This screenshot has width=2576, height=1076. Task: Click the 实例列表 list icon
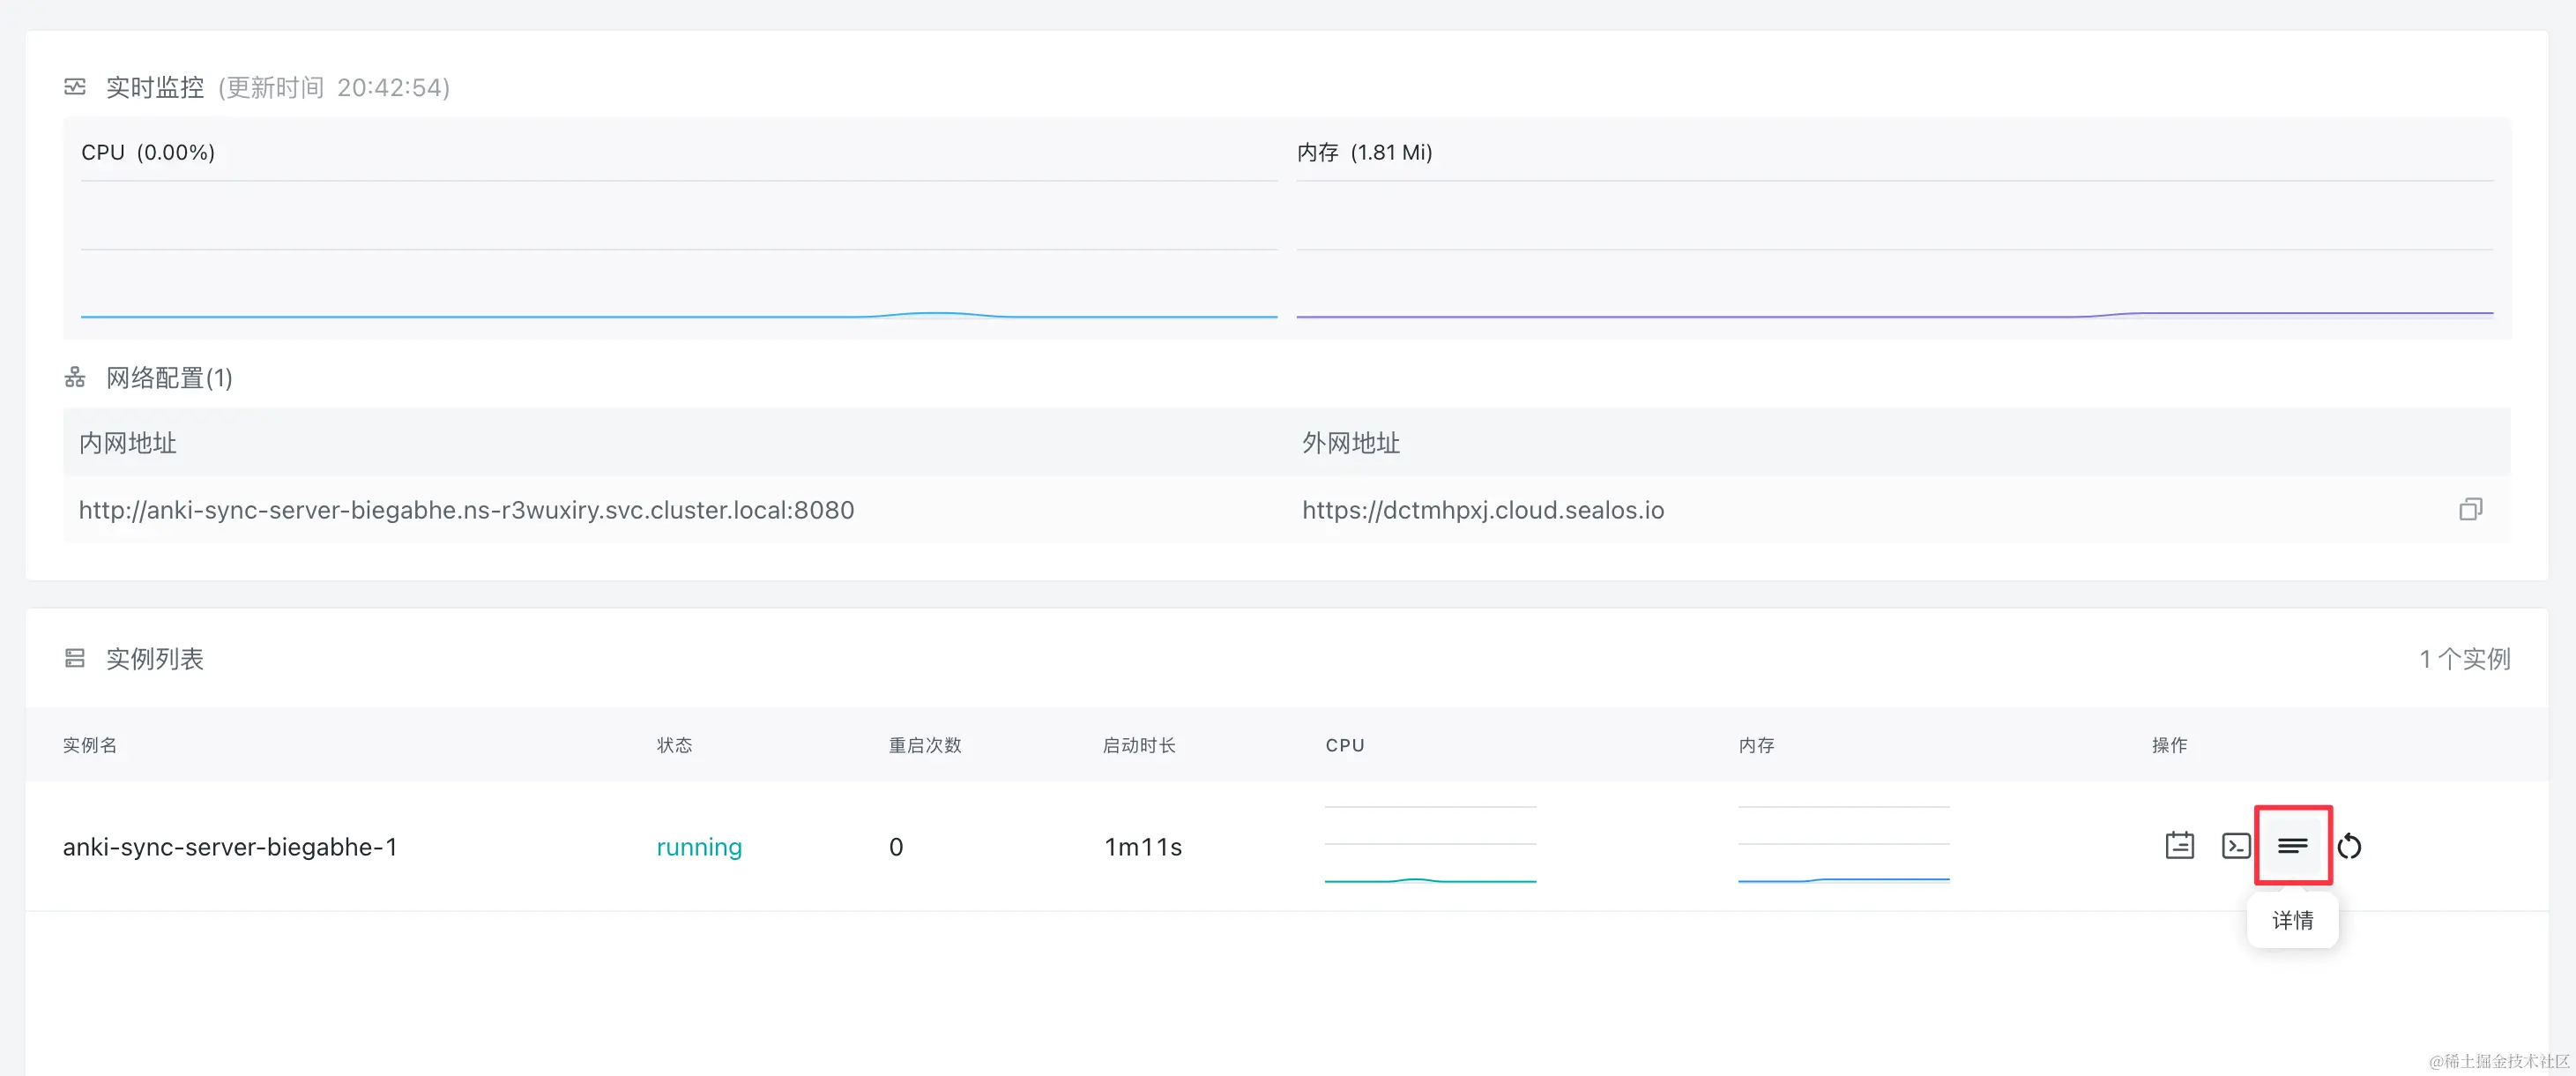click(75, 658)
